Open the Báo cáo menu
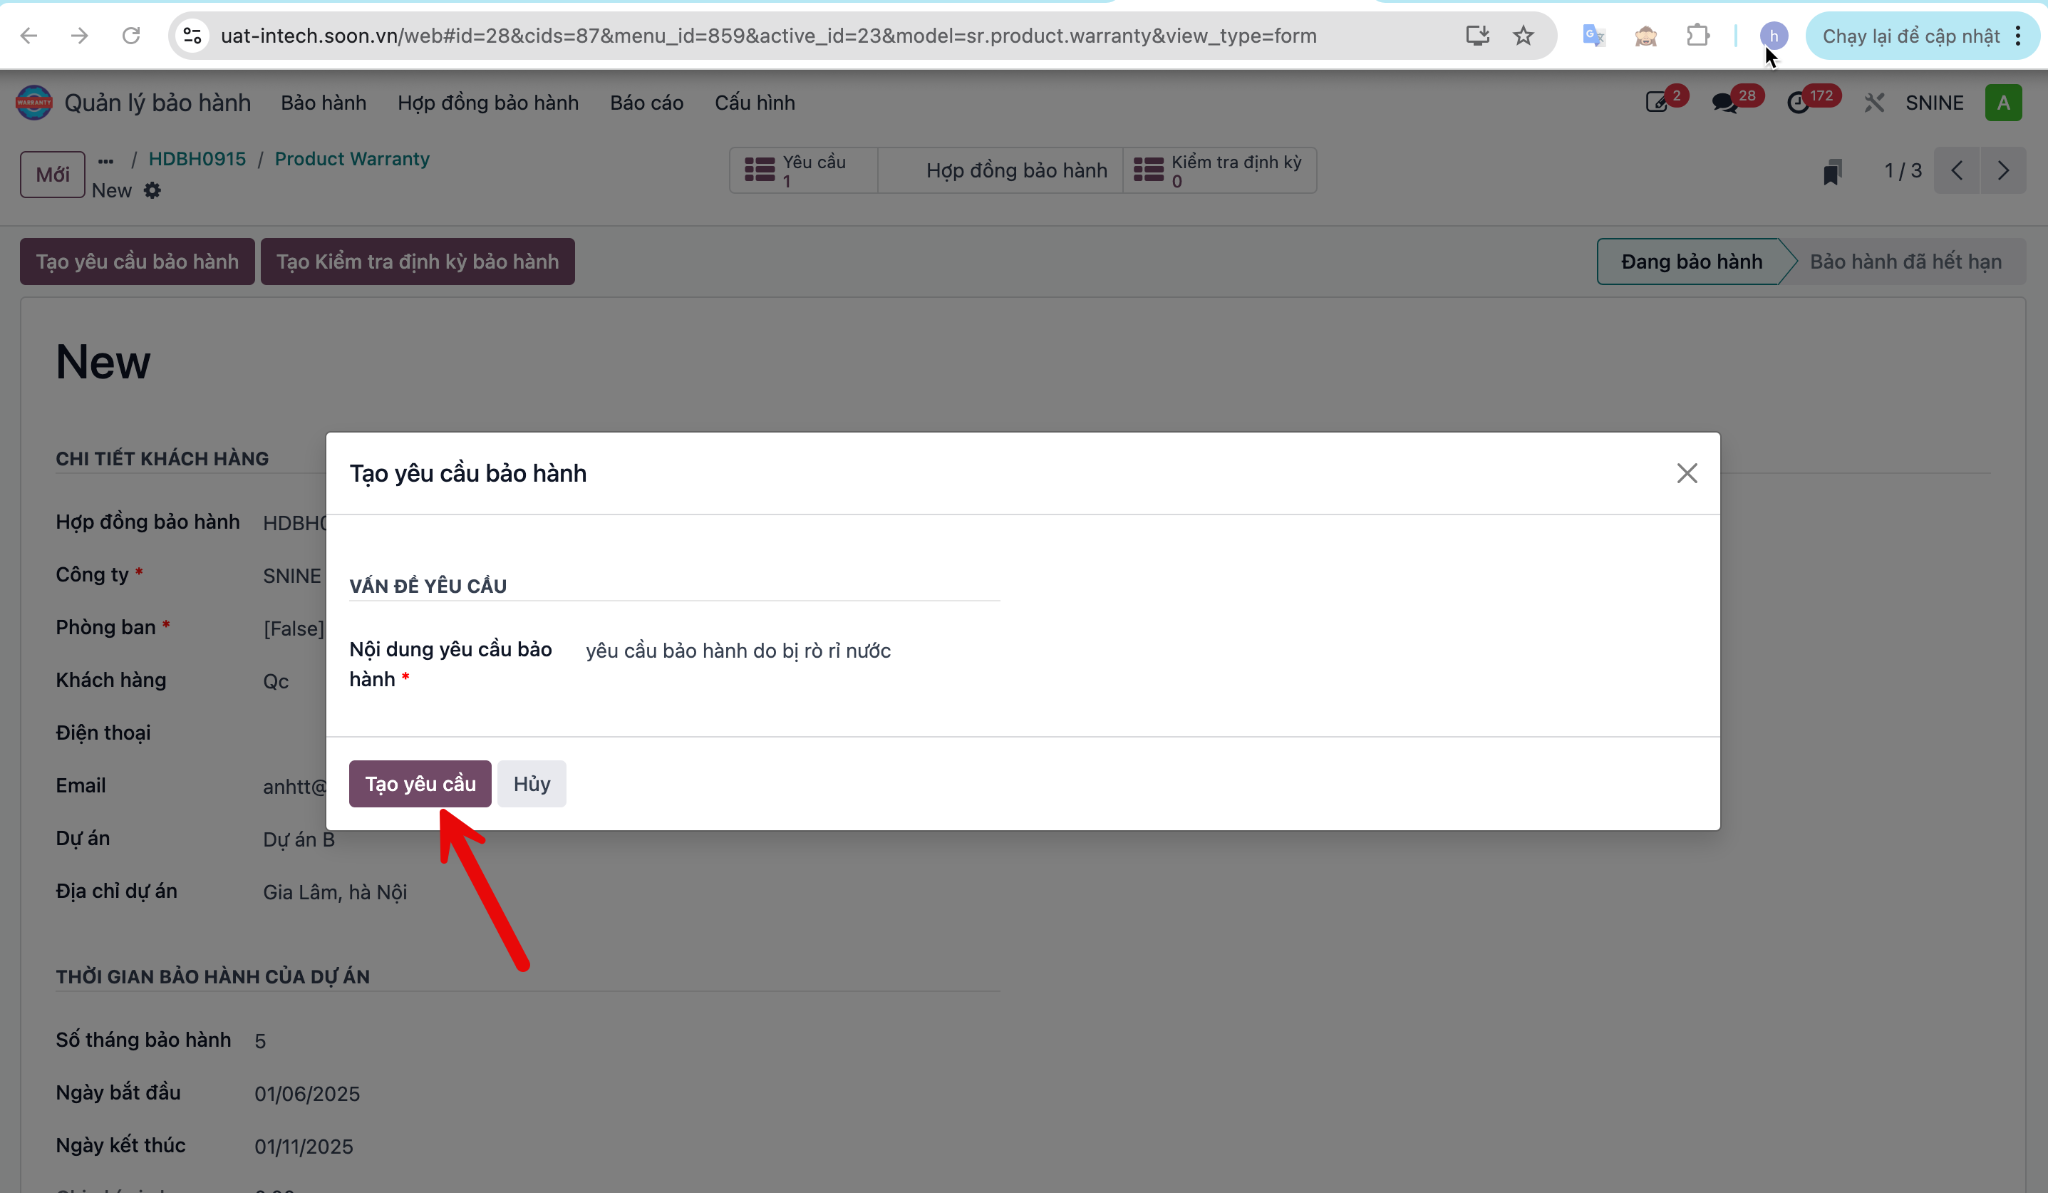 tap(647, 103)
